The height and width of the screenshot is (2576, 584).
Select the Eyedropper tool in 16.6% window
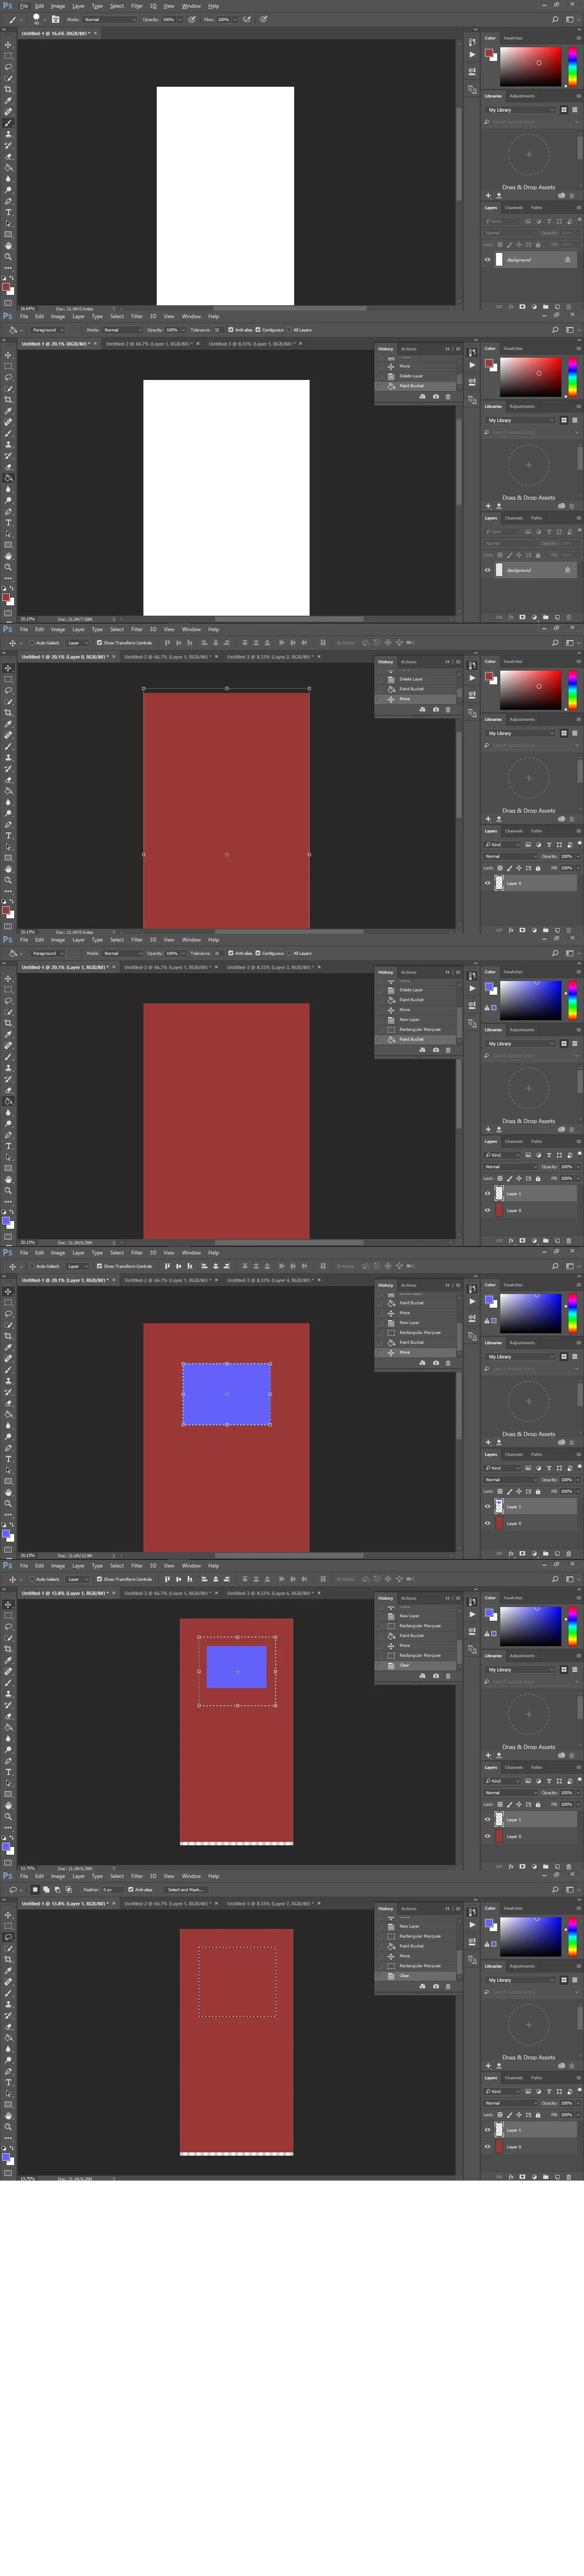8,100
